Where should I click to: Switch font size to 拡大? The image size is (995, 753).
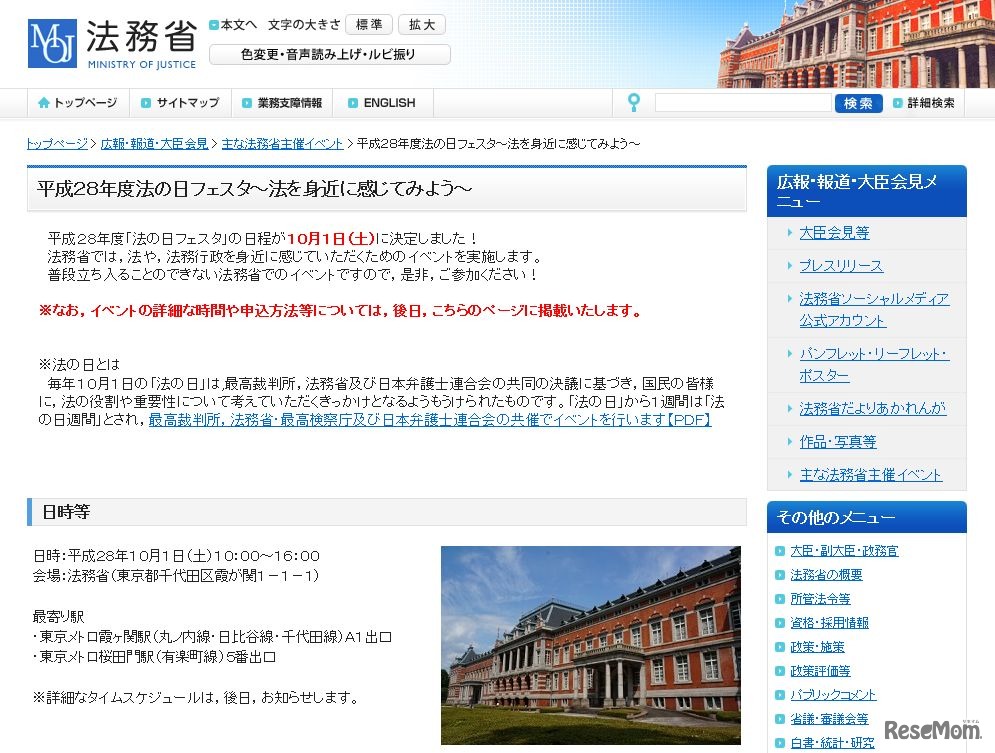coord(421,24)
